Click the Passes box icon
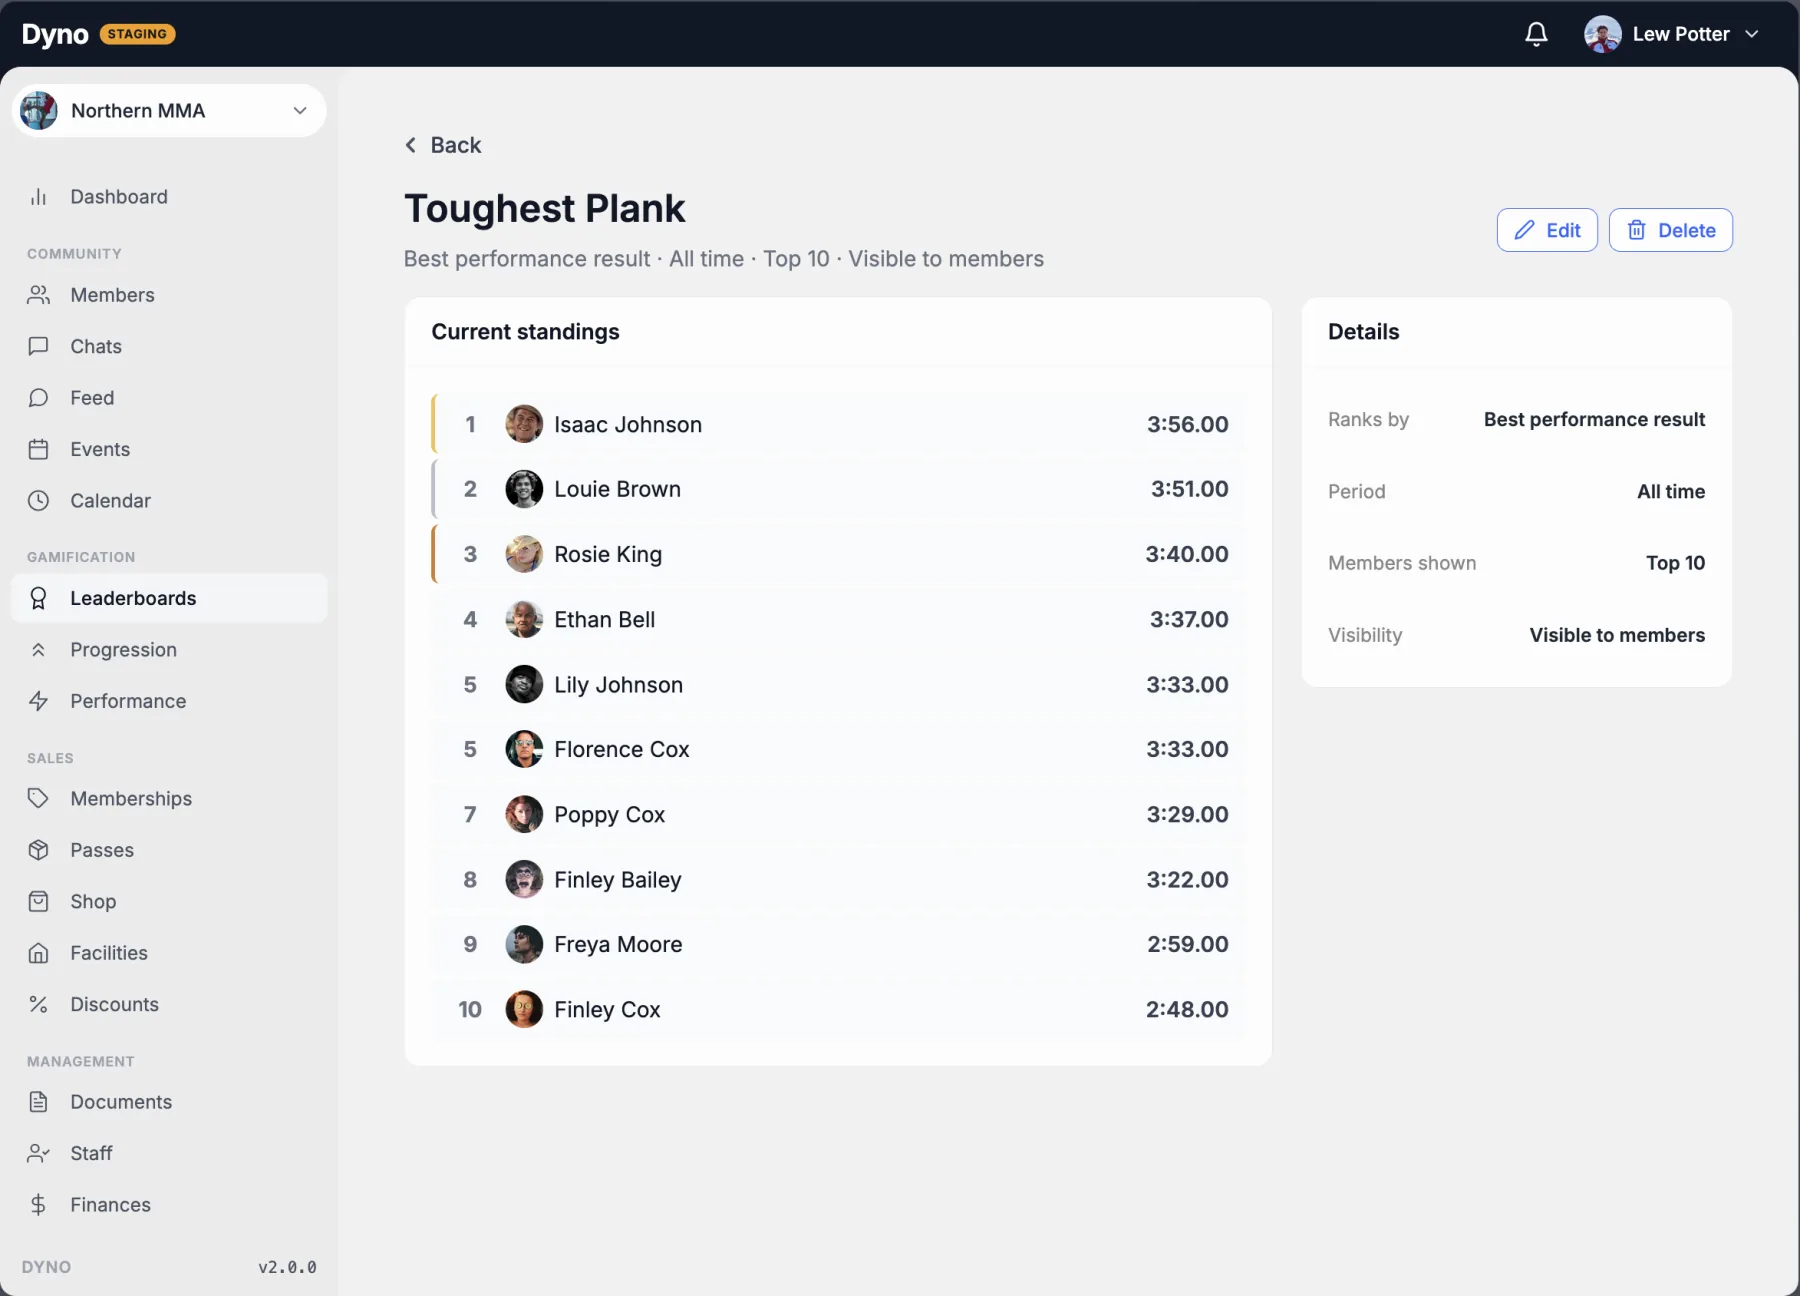The image size is (1800, 1296). (38, 850)
